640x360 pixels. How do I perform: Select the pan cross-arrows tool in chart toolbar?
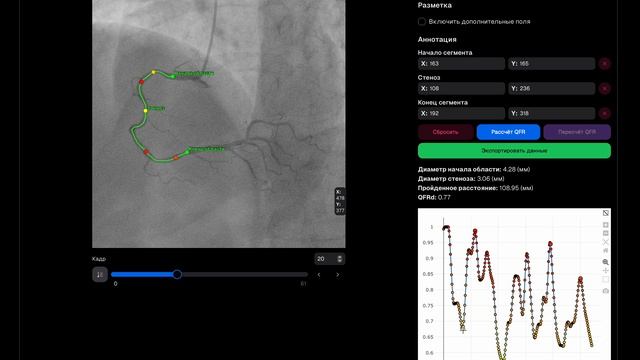click(x=605, y=271)
